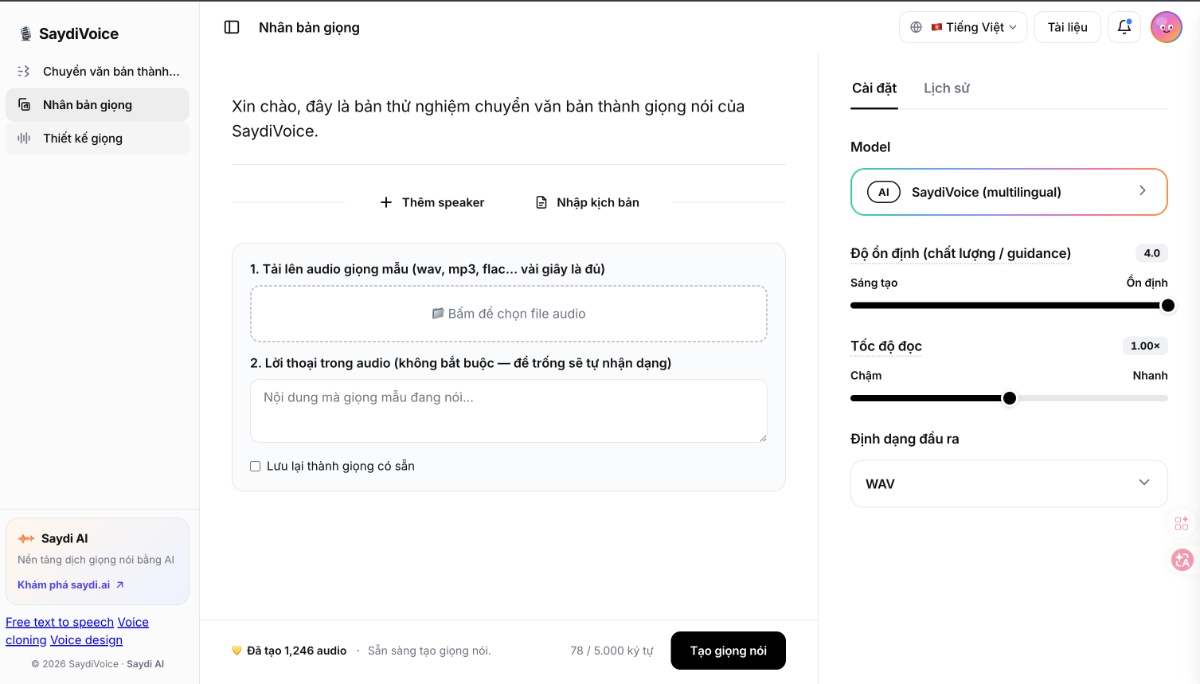The width and height of the screenshot is (1200, 684).
Task: Click the pink grid floating widget icon
Action: (1182, 523)
